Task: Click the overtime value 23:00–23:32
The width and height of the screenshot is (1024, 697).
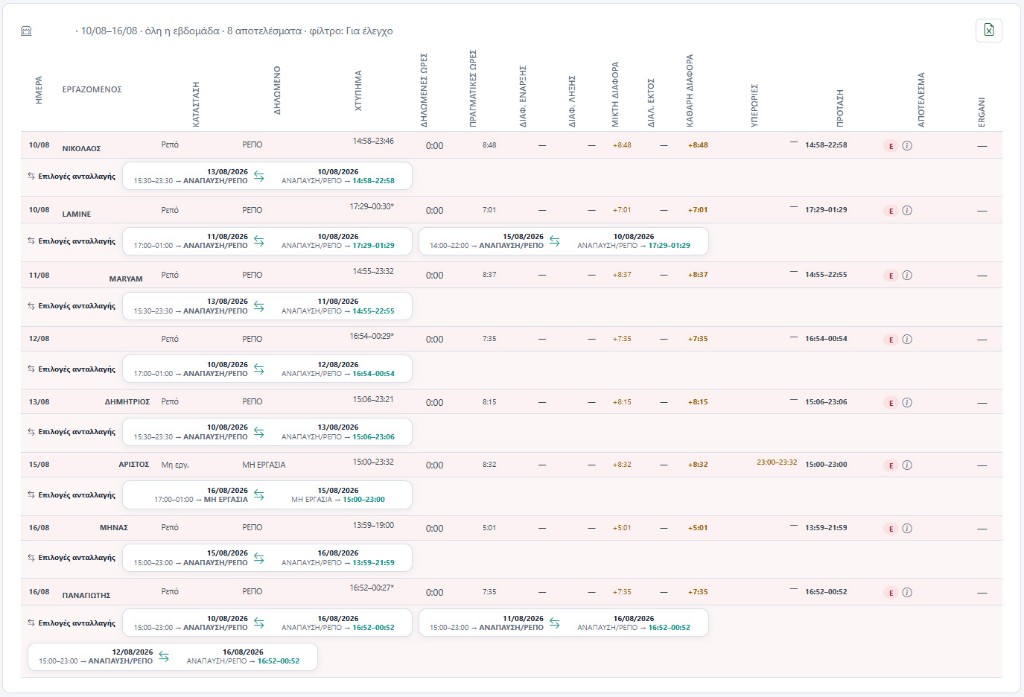Action: pos(776,462)
